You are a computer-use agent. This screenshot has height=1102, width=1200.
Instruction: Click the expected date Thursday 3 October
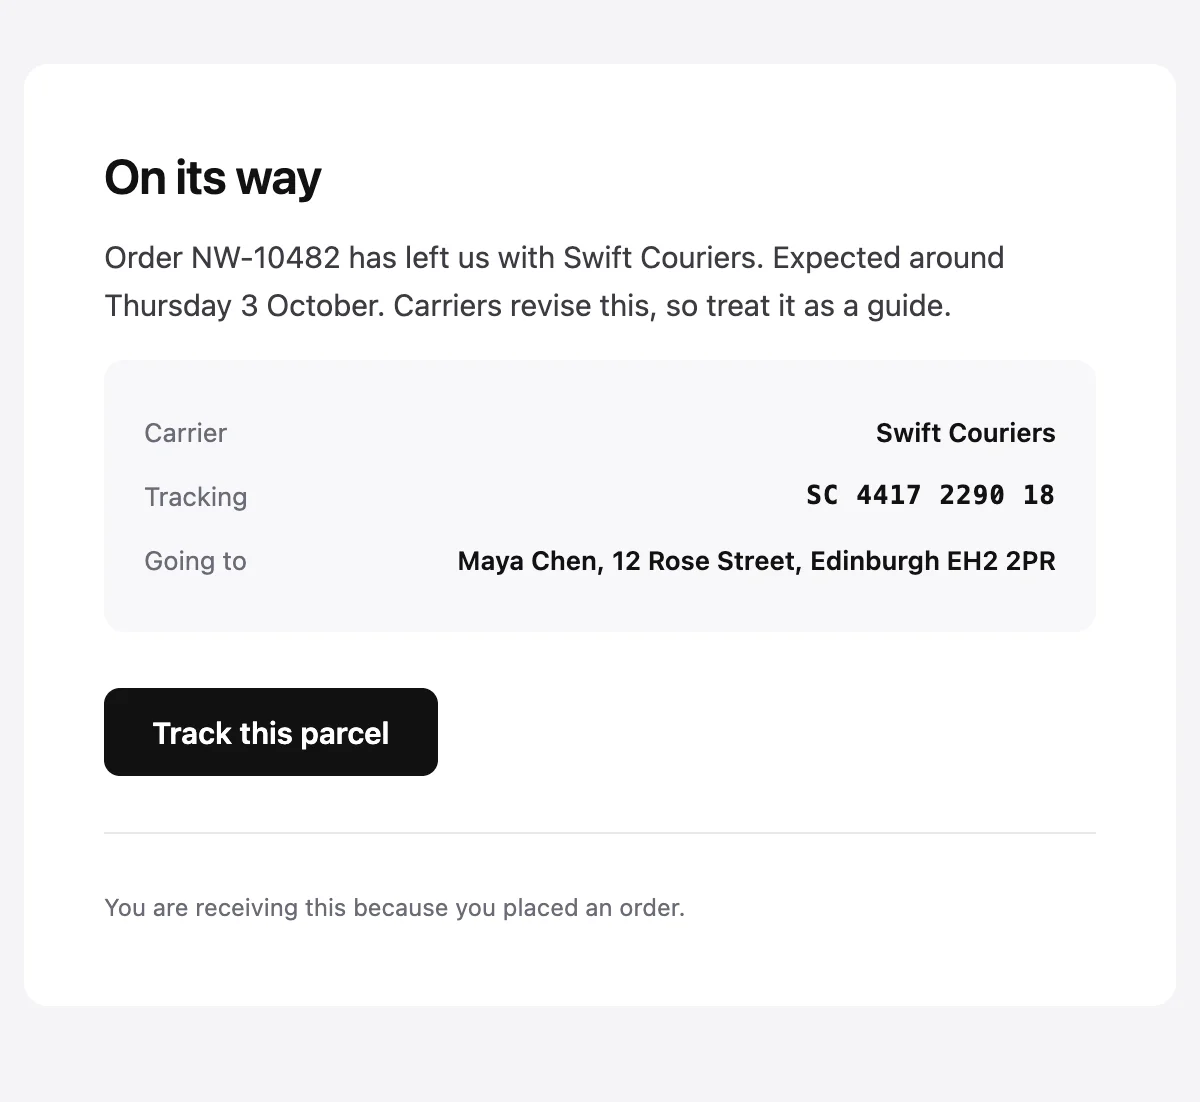click(x=244, y=306)
